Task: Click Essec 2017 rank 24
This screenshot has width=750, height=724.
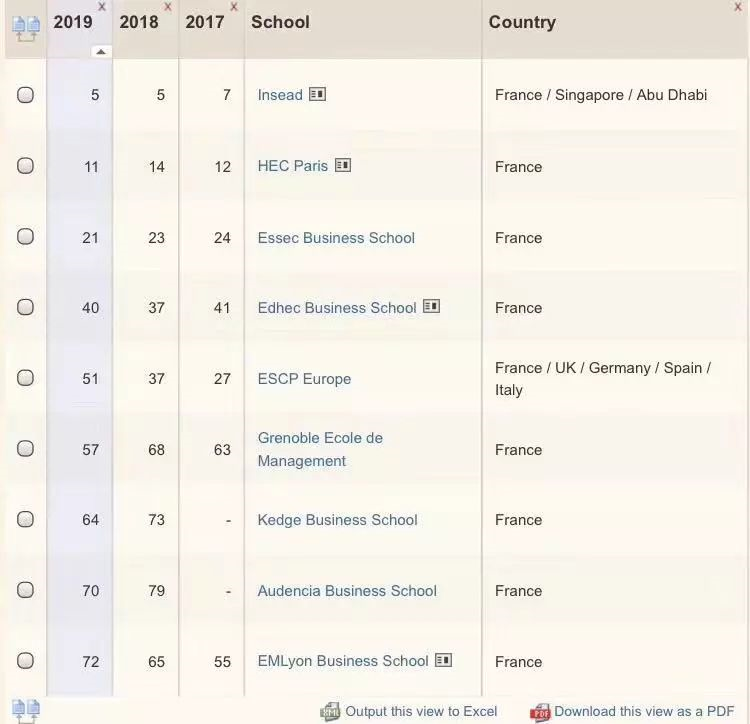Action: [222, 238]
